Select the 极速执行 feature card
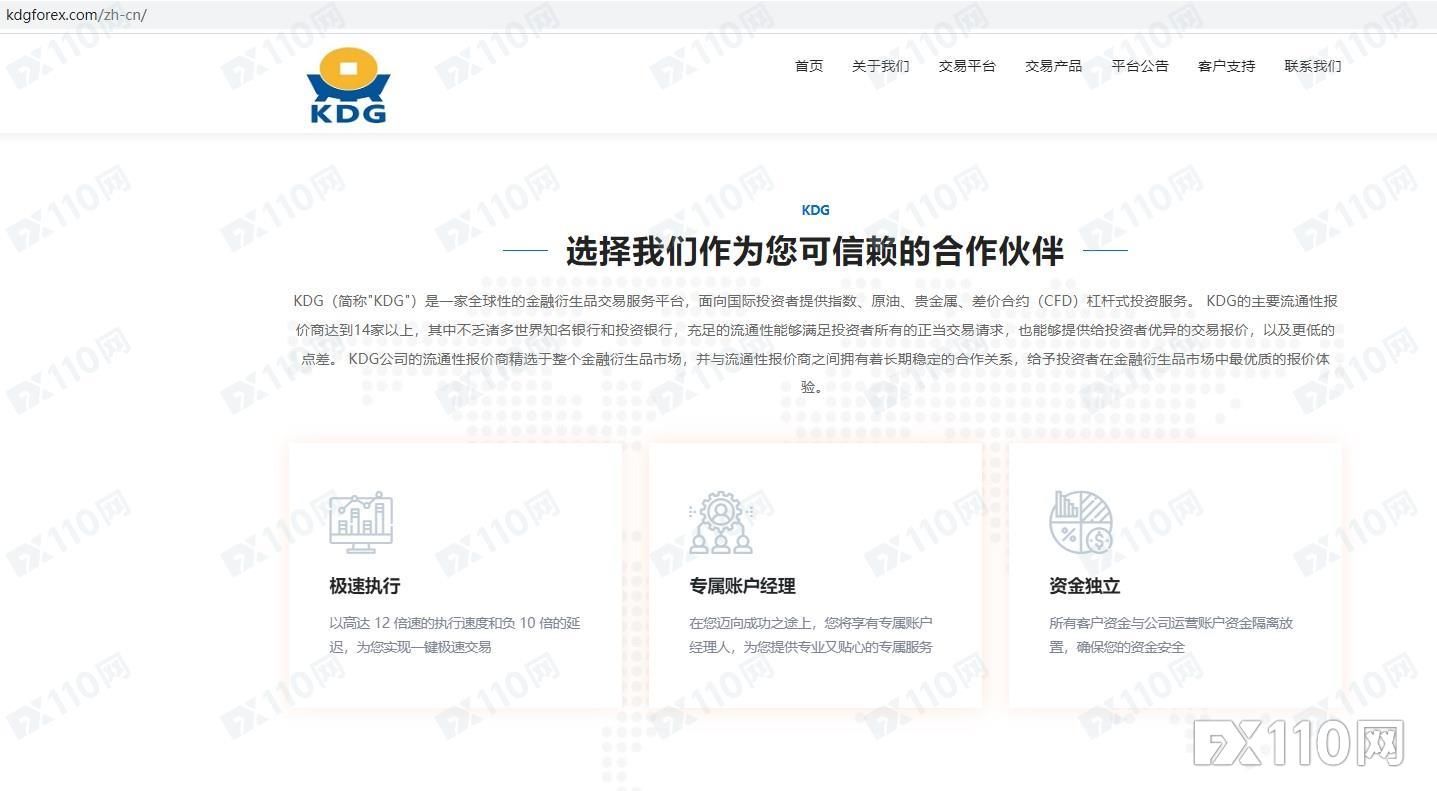The image size is (1437, 791). tap(456, 575)
